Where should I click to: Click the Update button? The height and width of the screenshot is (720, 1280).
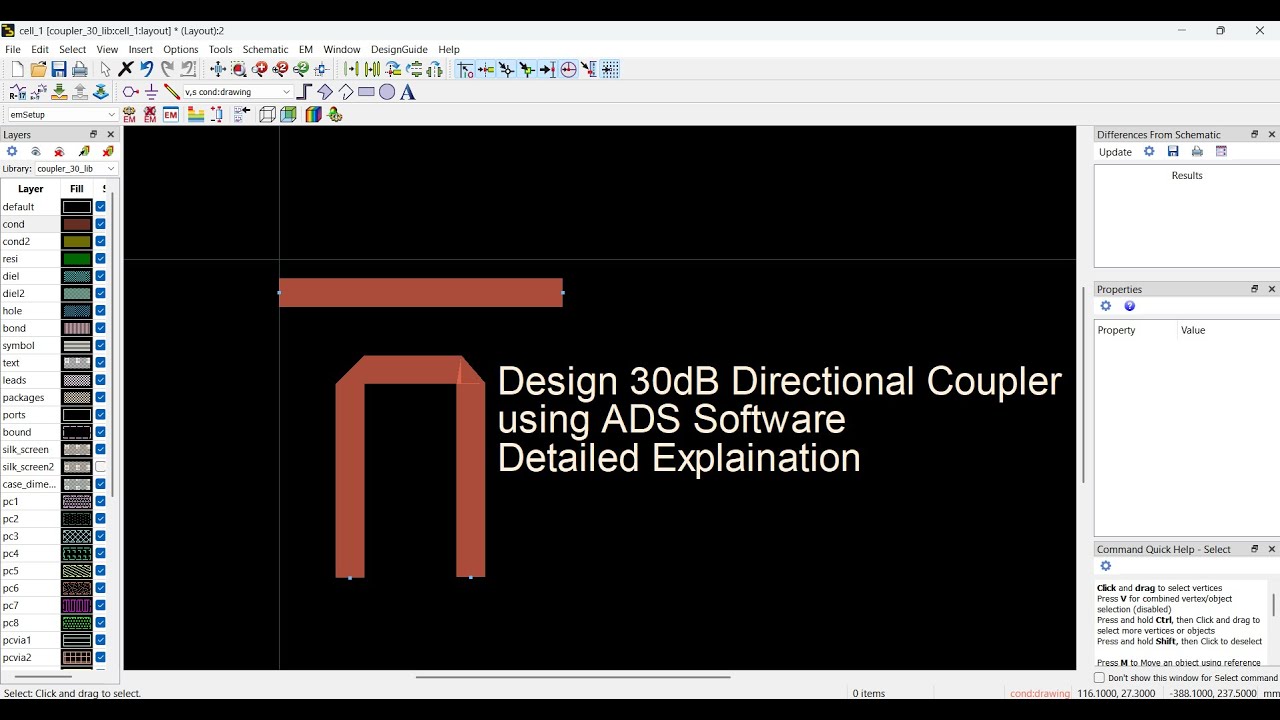1115,152
